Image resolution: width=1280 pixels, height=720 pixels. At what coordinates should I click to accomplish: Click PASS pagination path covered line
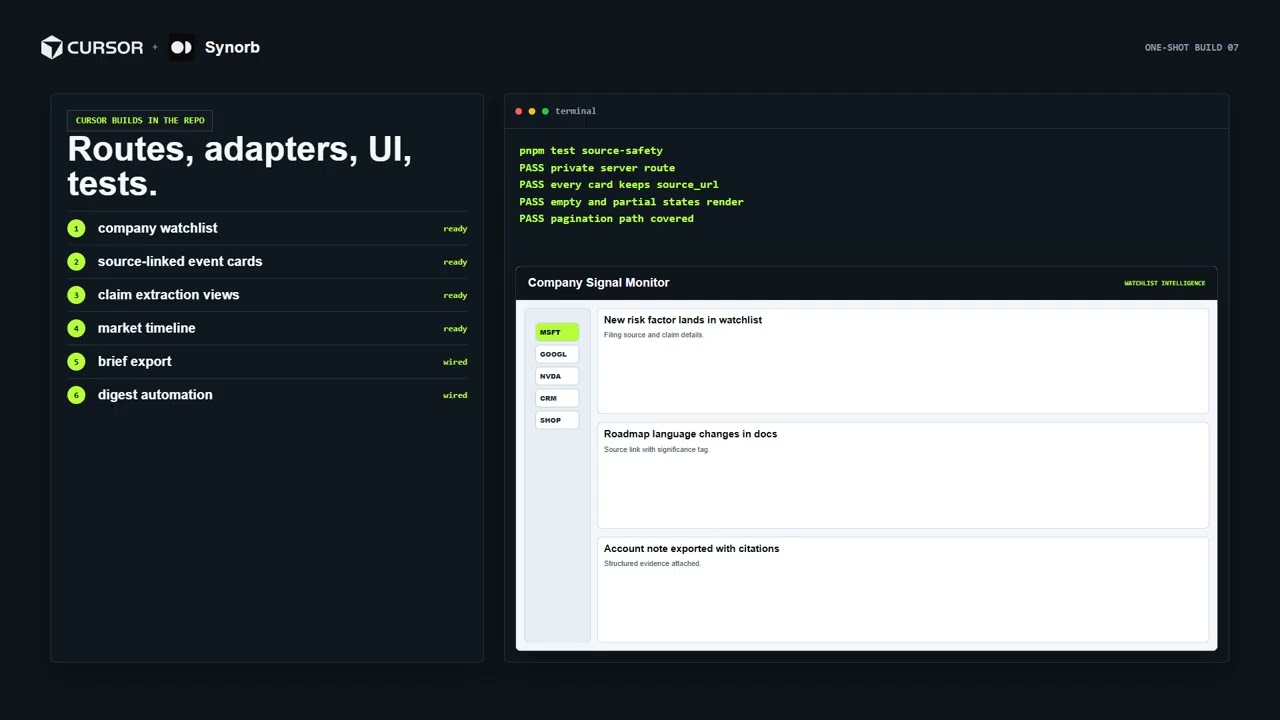(x=606, y=219)
